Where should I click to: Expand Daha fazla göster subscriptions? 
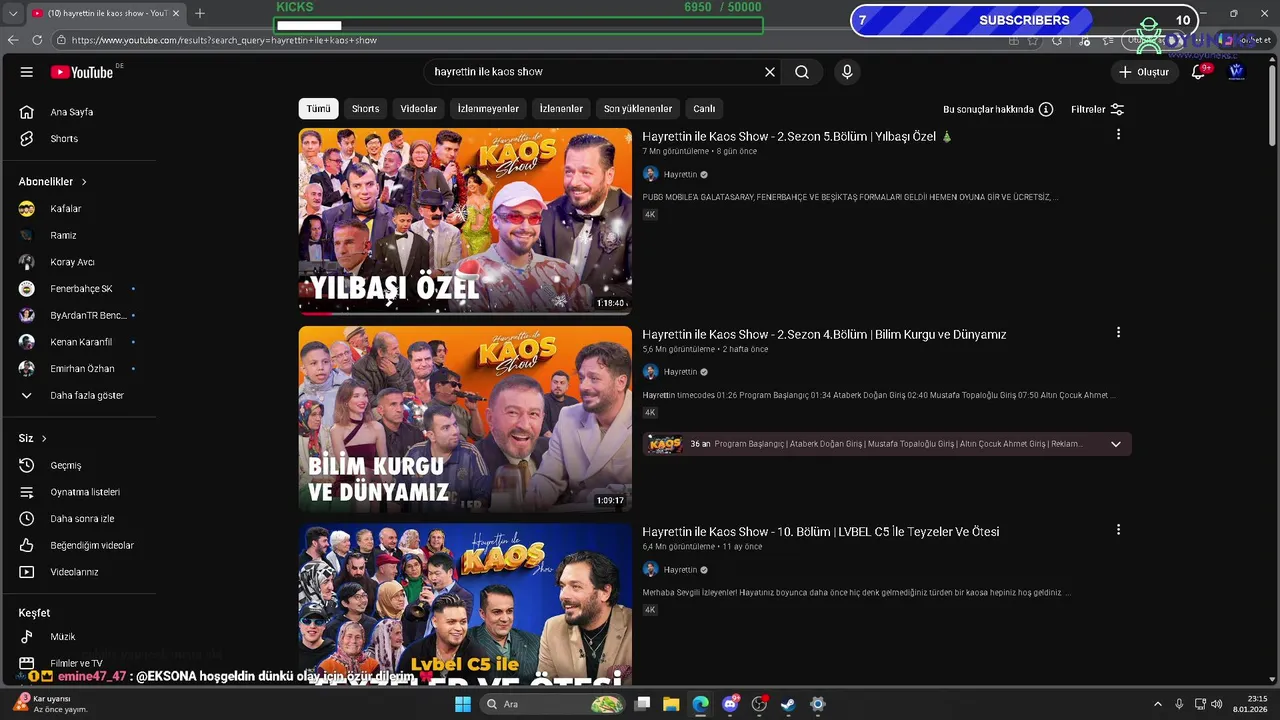(85, 395)
